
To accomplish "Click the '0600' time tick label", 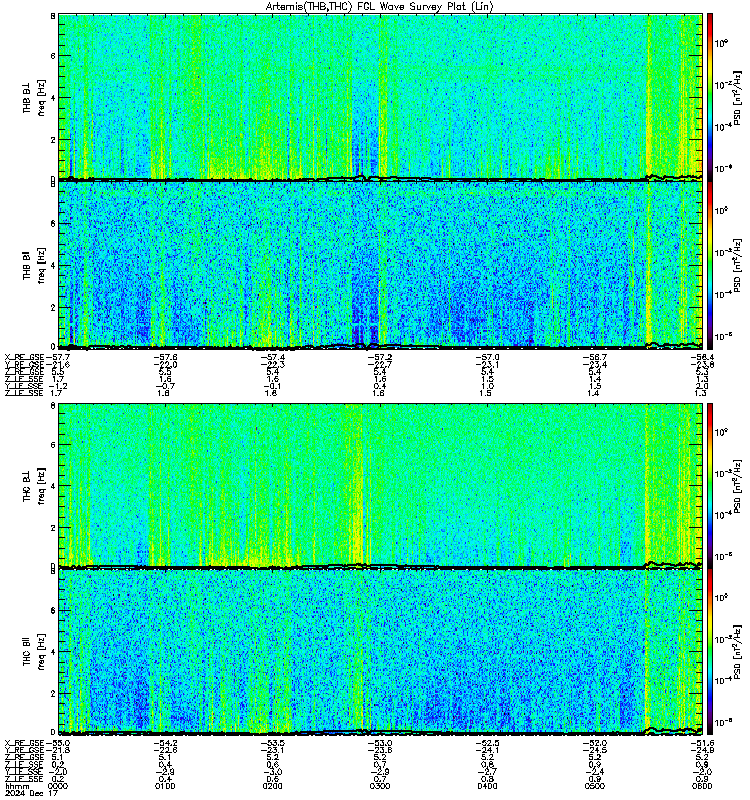I will tap(702, 786).
